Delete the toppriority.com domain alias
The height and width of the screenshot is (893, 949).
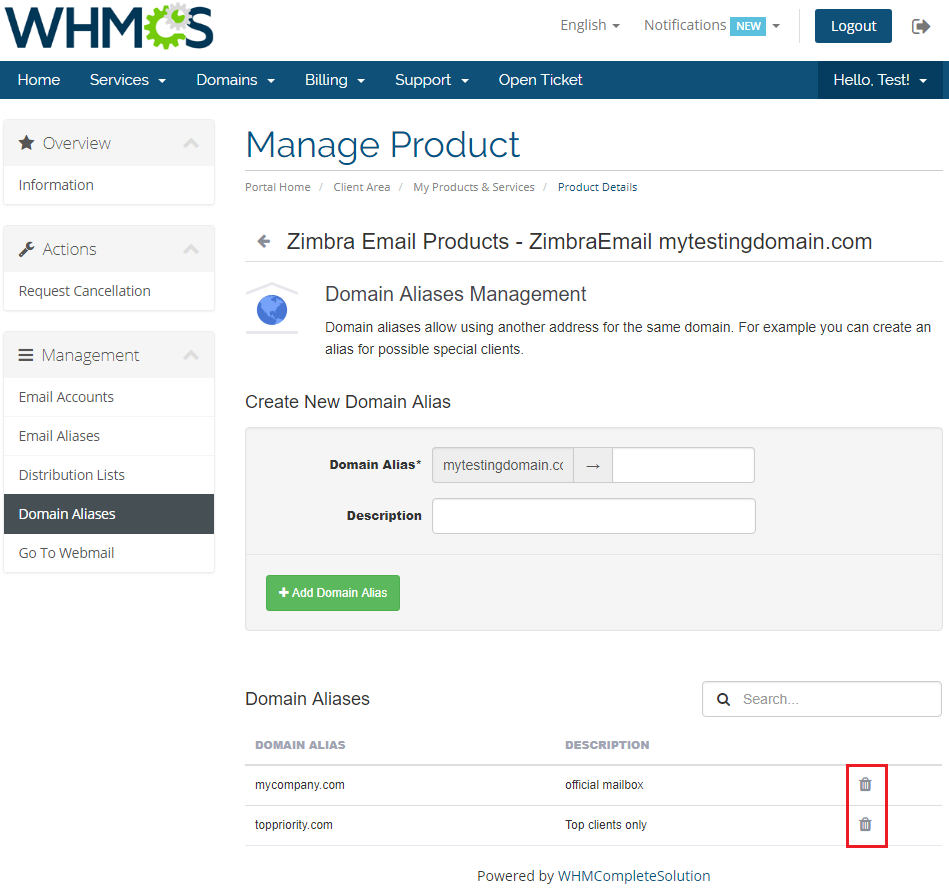pyautogui.click(x=865, y=825)
